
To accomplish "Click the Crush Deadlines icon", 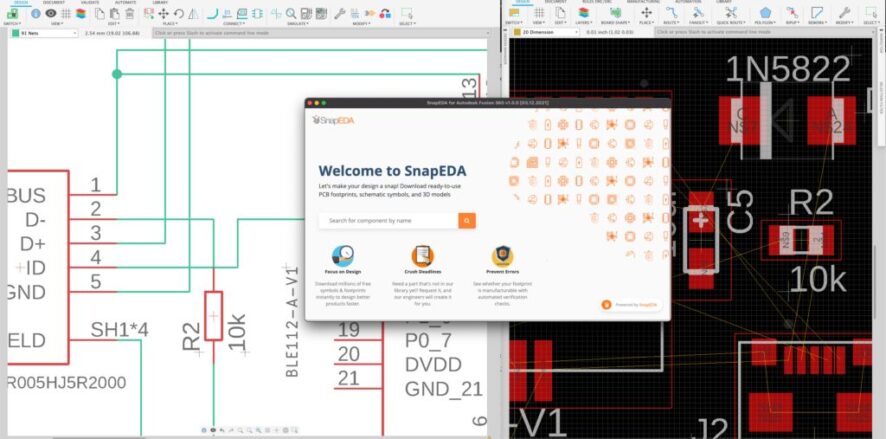I will (x=423, y=256).
